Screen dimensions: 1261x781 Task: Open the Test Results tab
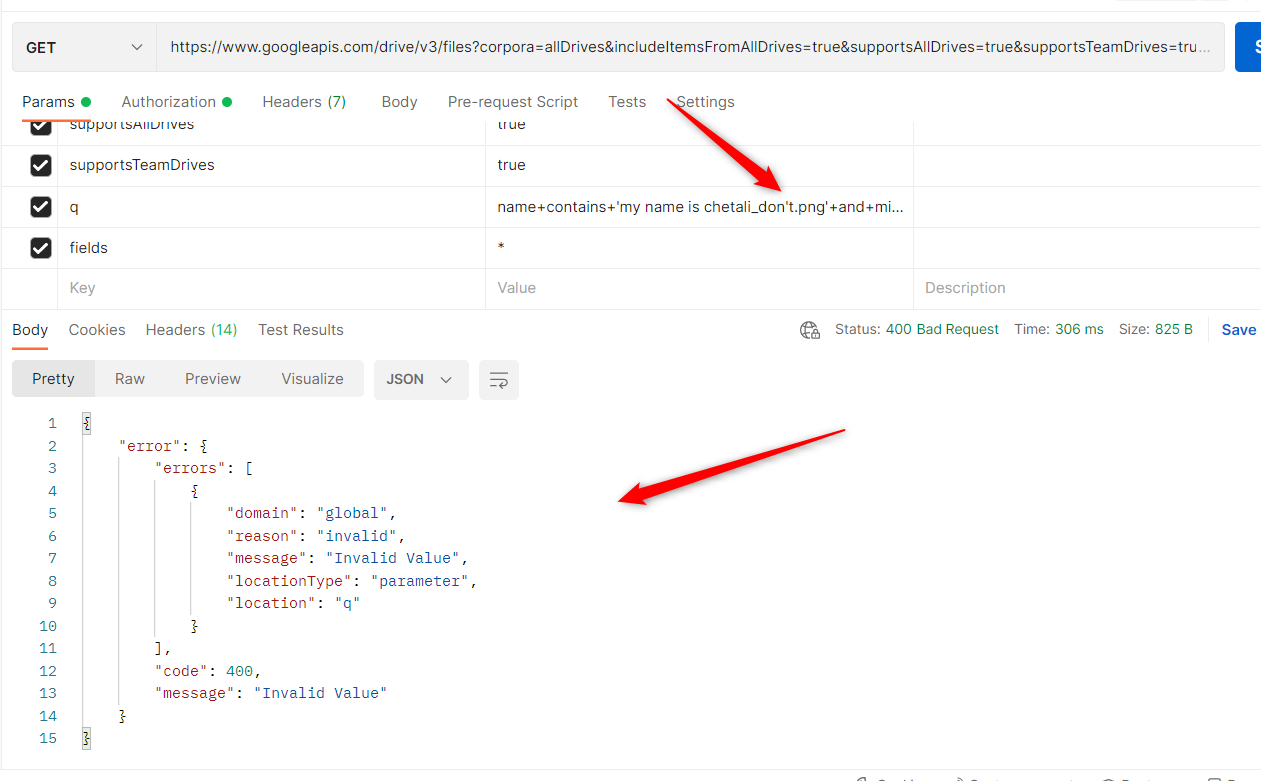coord(301,330)
